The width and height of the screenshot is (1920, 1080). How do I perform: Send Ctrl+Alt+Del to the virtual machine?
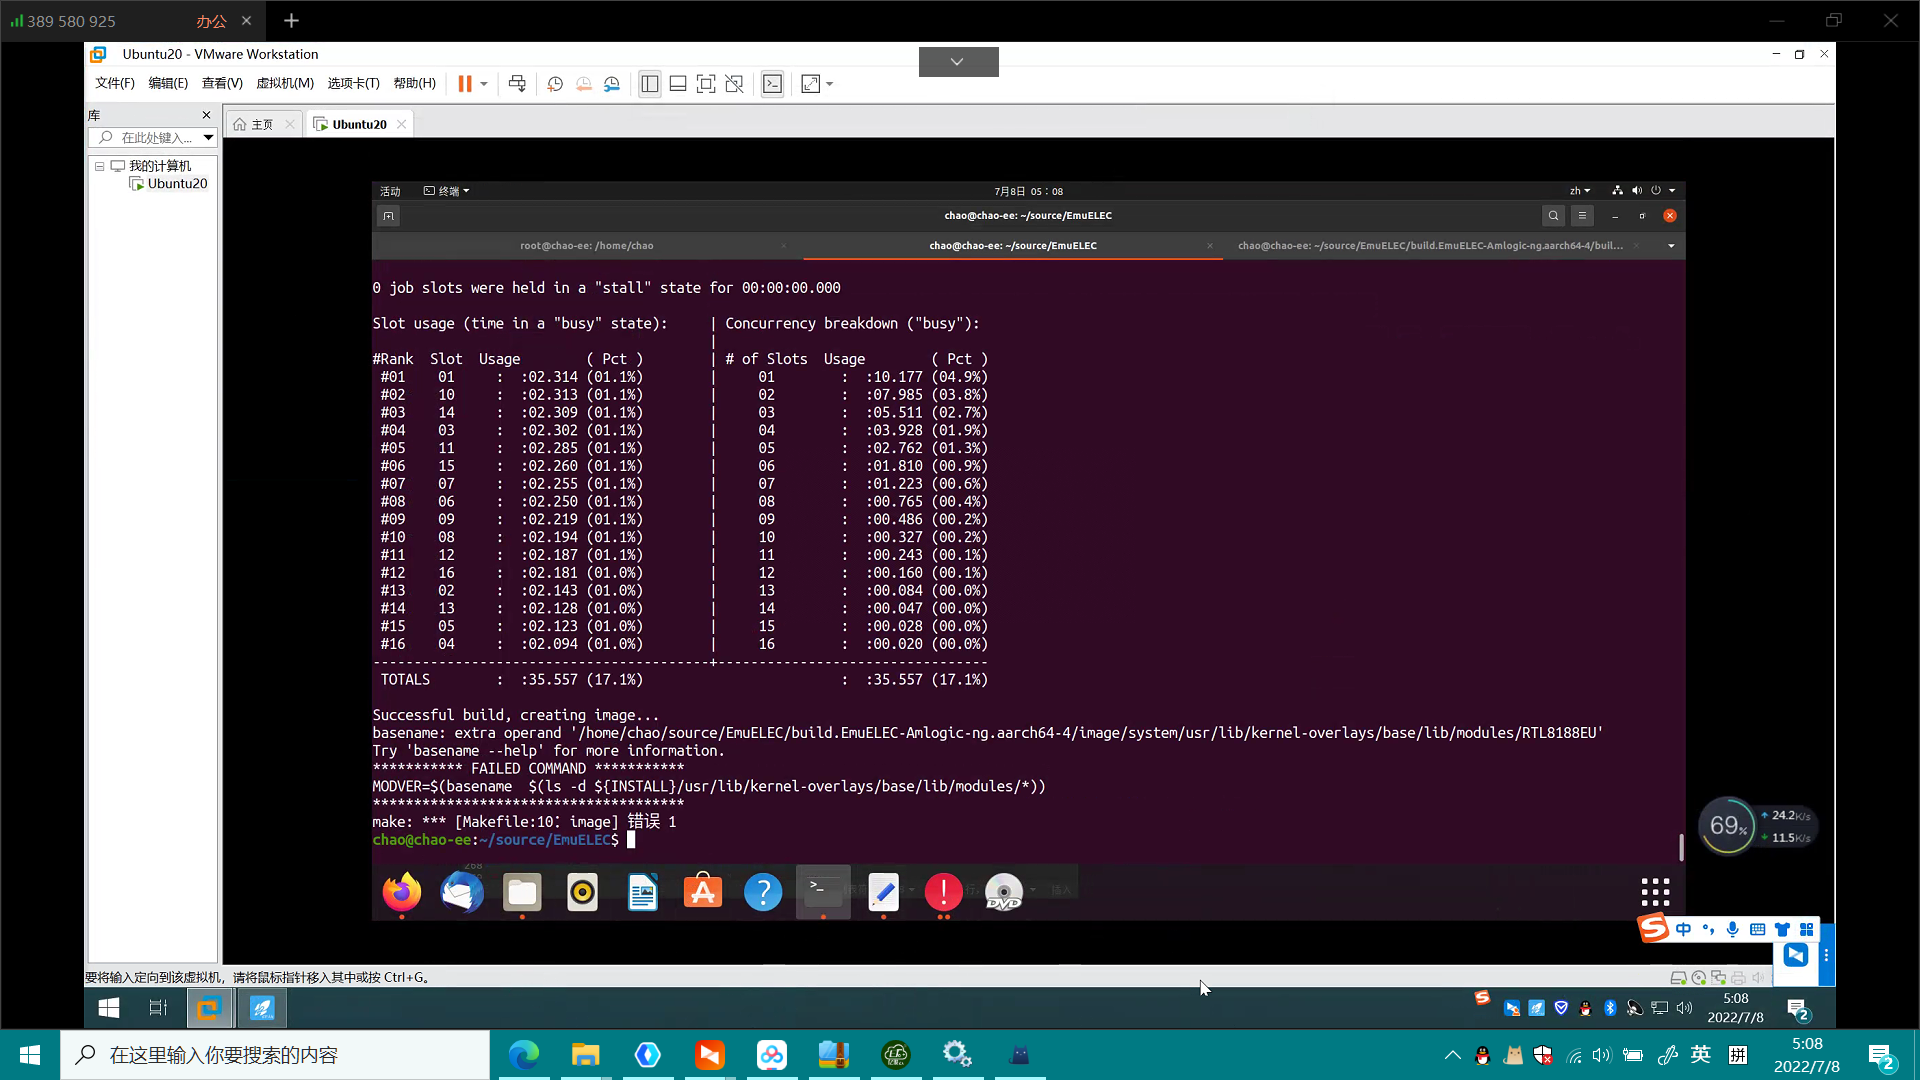click(x=517, y=84)
